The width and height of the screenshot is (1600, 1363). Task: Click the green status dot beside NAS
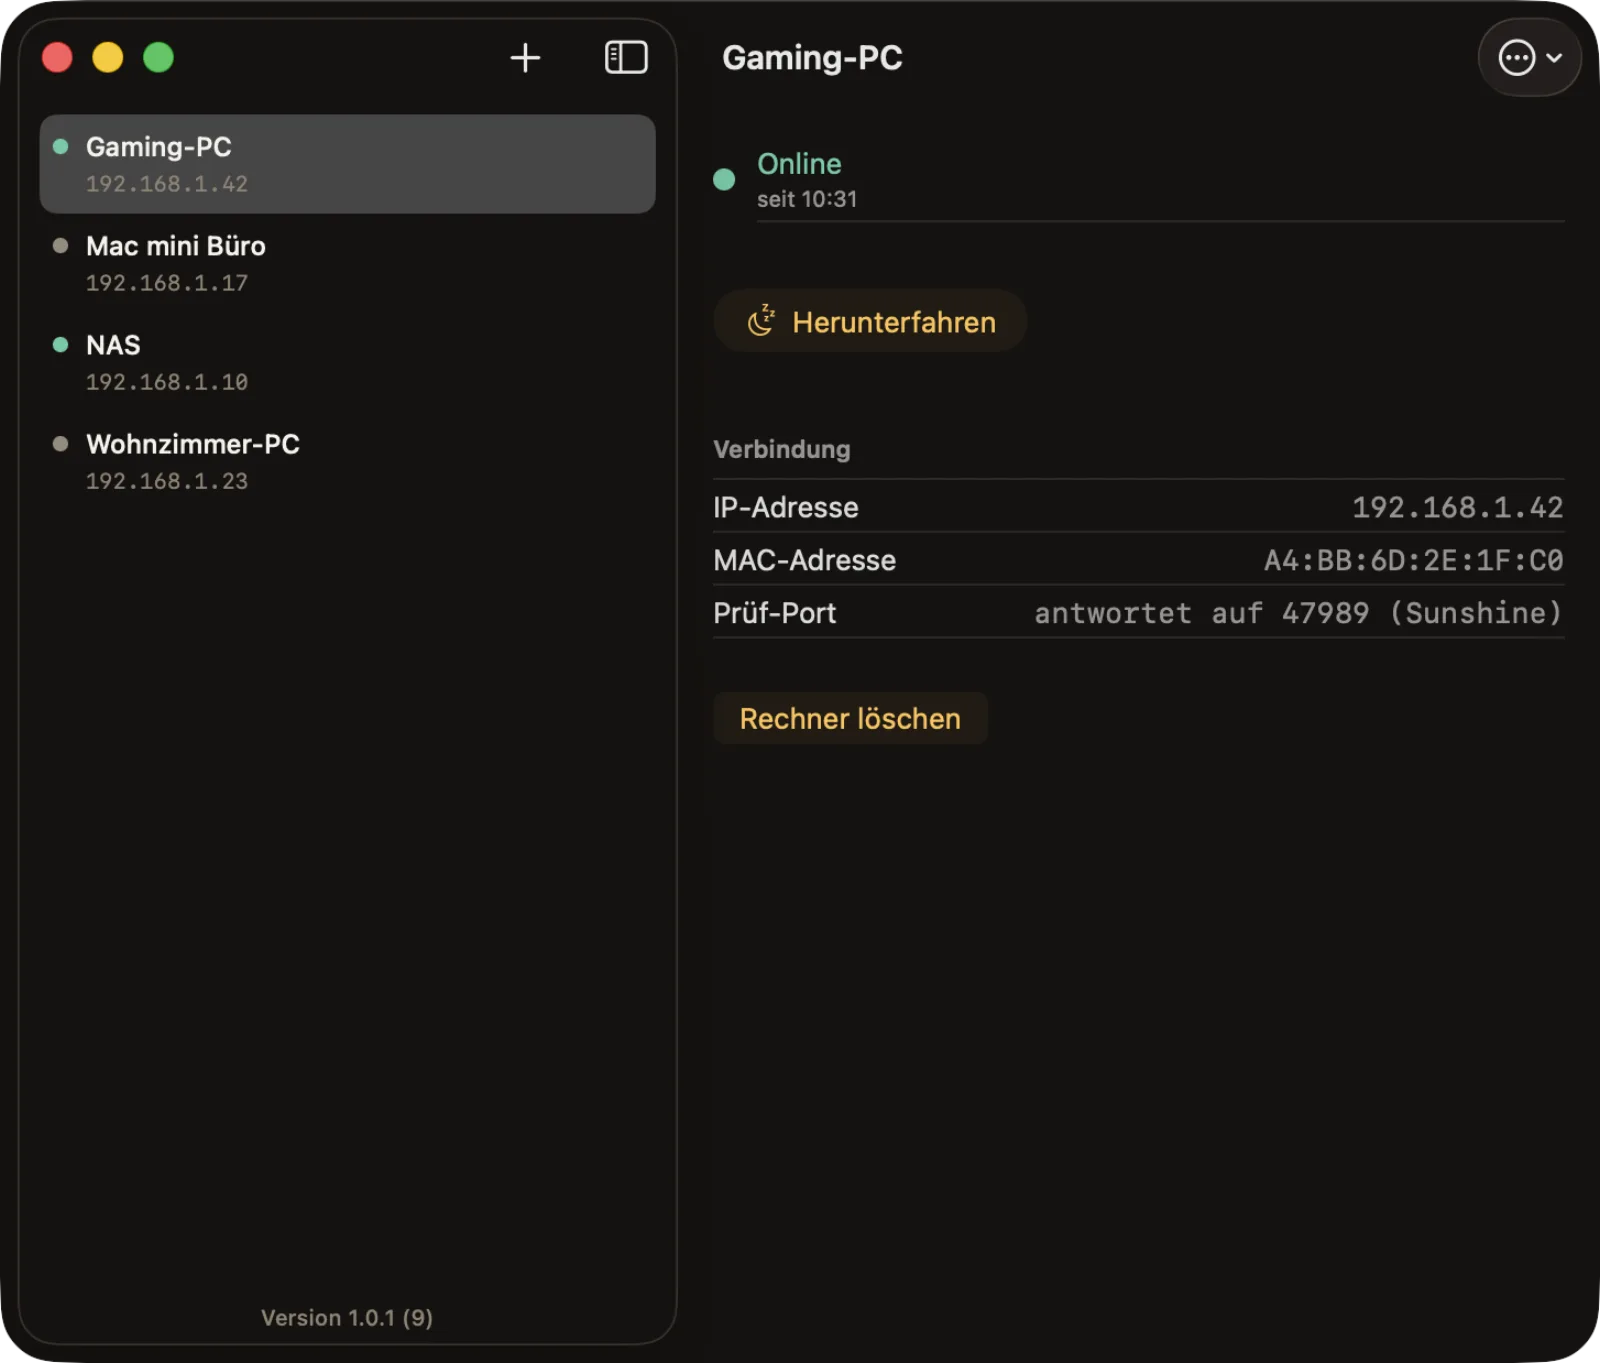[x=60, y=344]
